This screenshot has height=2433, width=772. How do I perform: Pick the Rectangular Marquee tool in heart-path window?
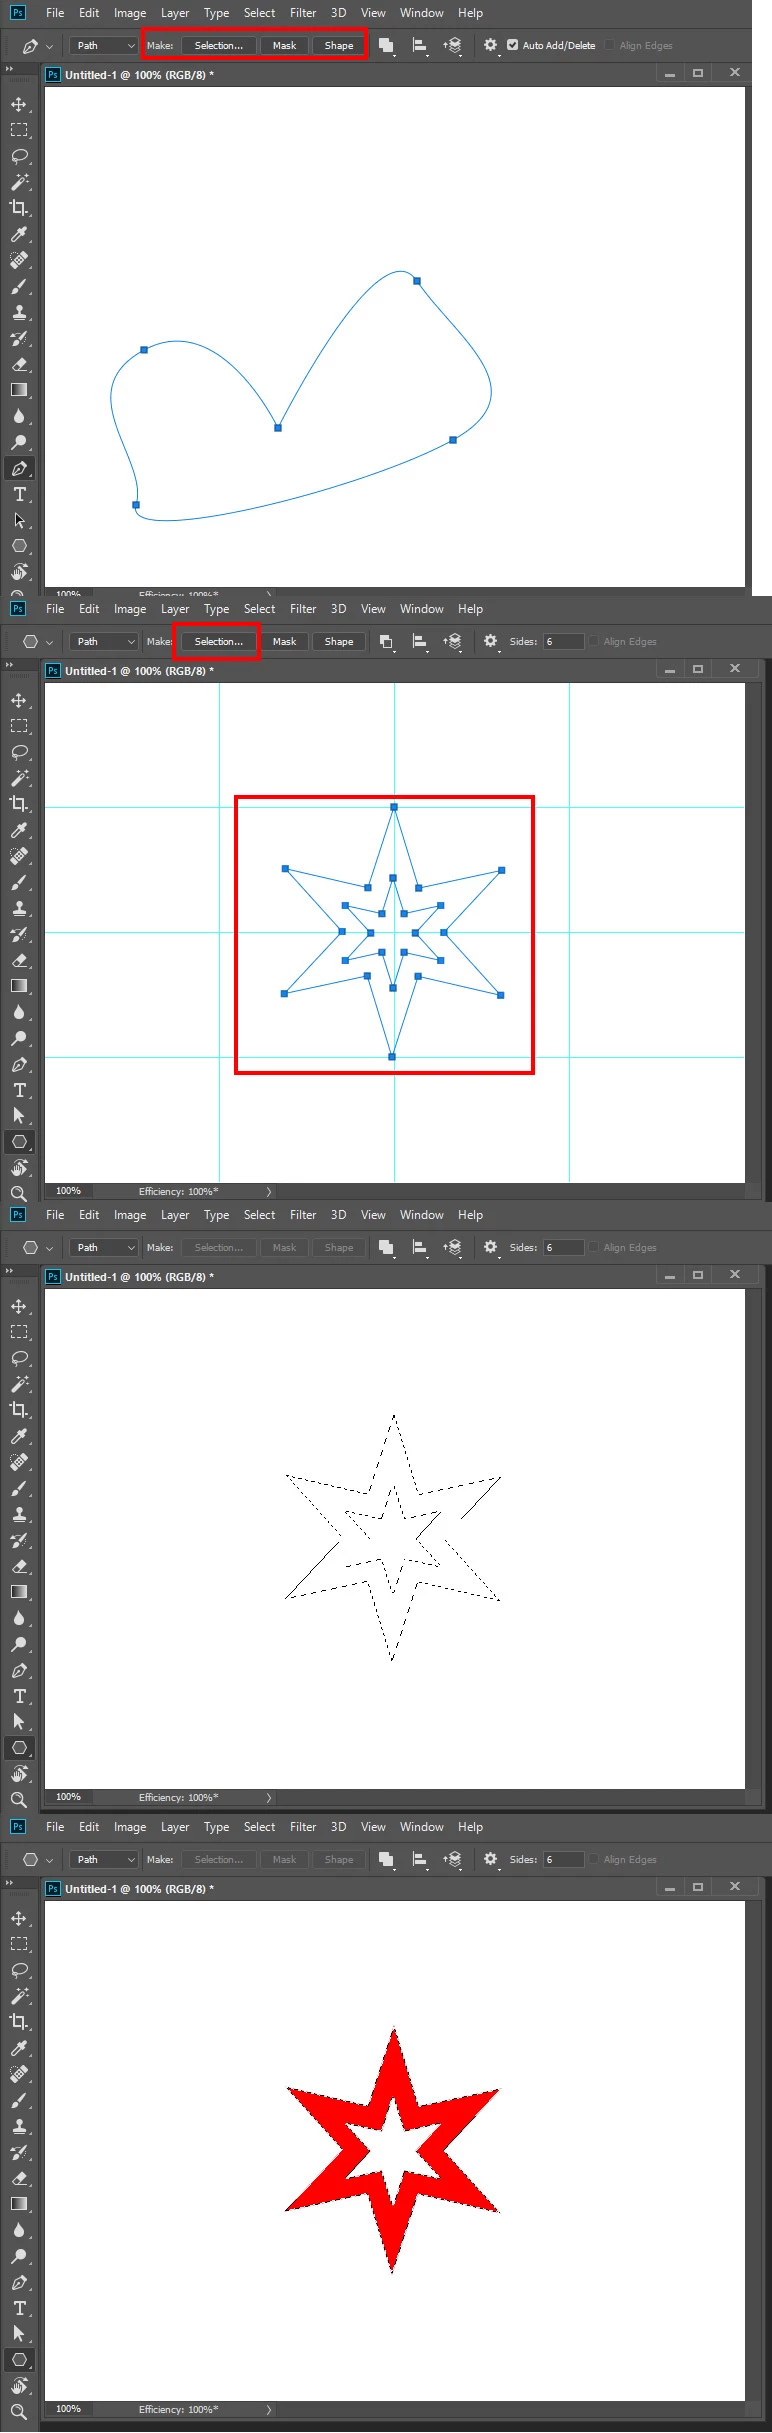19,130
